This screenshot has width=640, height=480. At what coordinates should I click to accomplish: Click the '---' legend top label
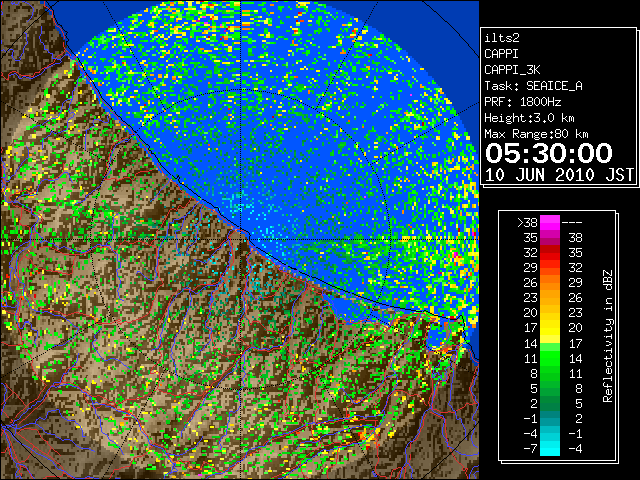click(572, 223)
